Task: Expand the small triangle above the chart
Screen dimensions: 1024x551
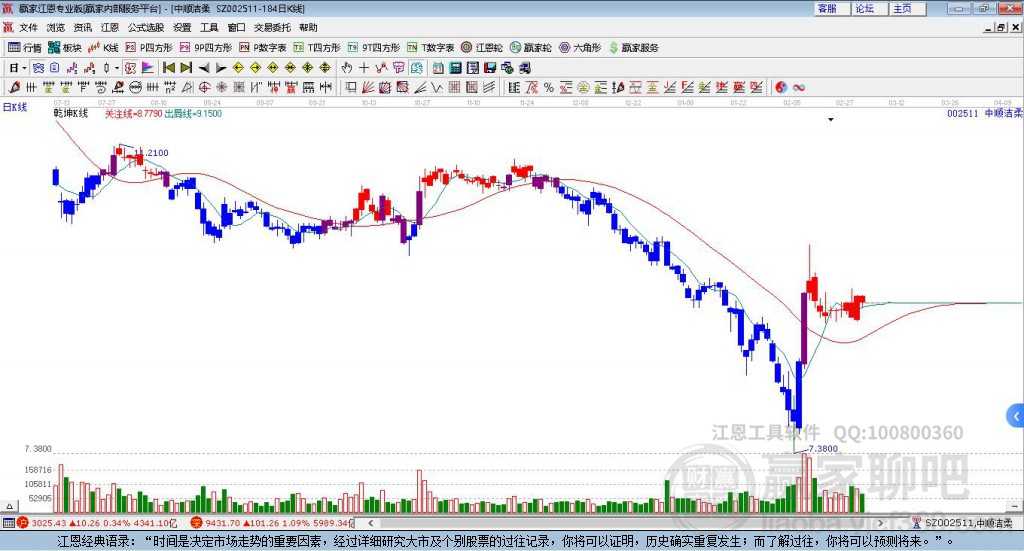Action: [x=830, y=120]
